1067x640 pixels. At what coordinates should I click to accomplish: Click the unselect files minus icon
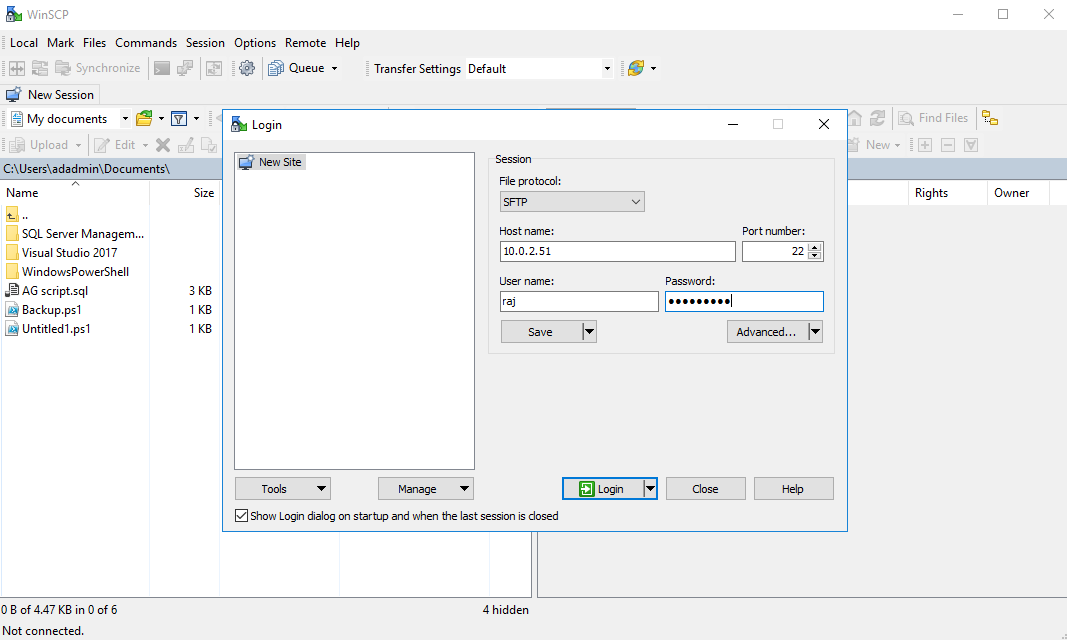[948, 145]
